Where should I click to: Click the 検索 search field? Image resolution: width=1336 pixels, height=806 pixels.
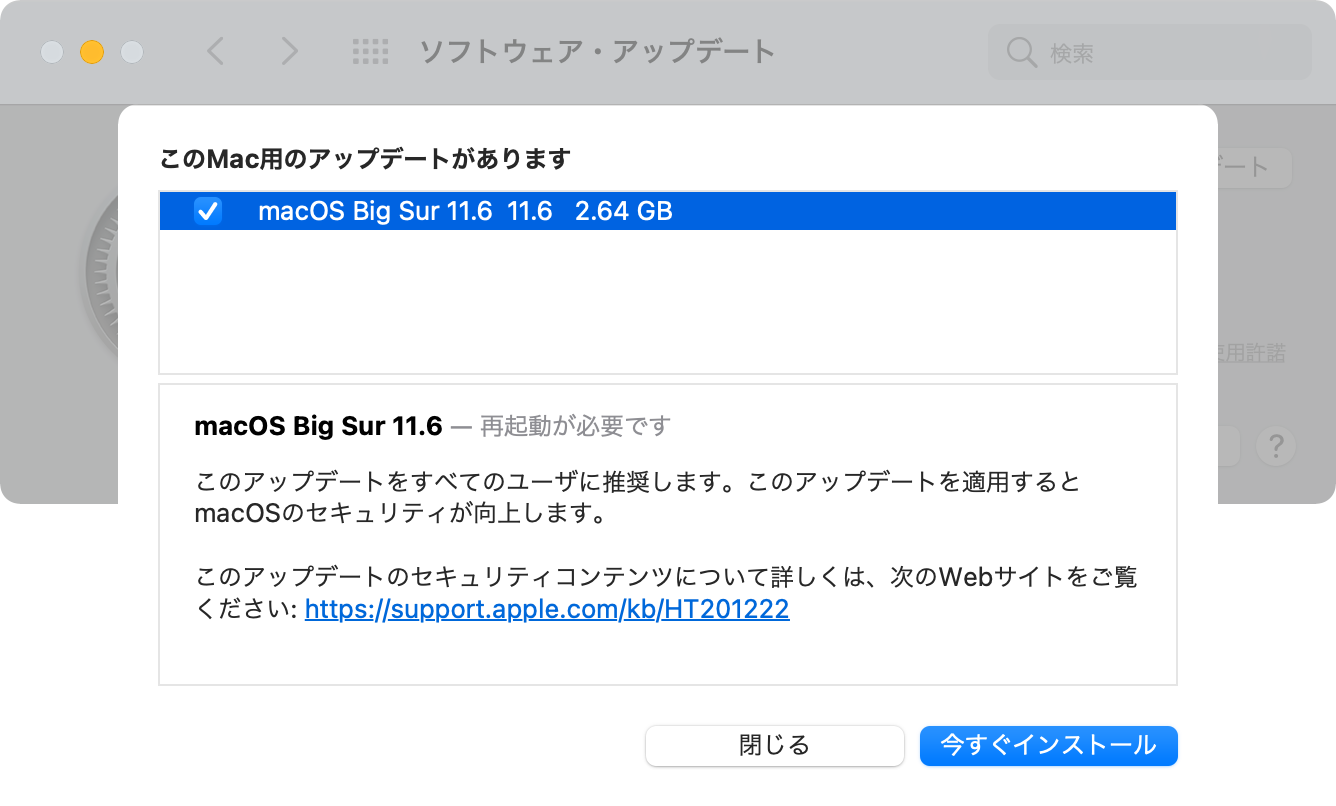(1149, 52)
